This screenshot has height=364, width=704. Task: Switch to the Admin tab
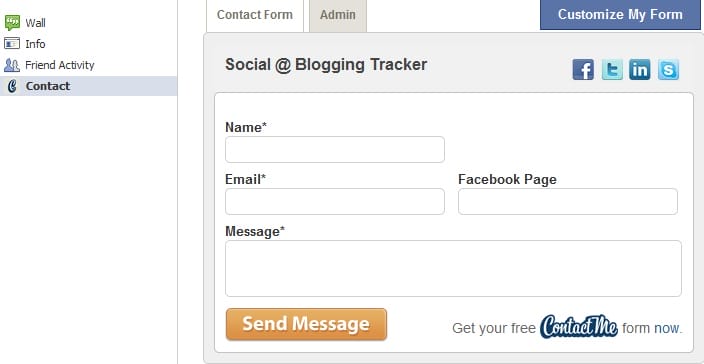338,16
